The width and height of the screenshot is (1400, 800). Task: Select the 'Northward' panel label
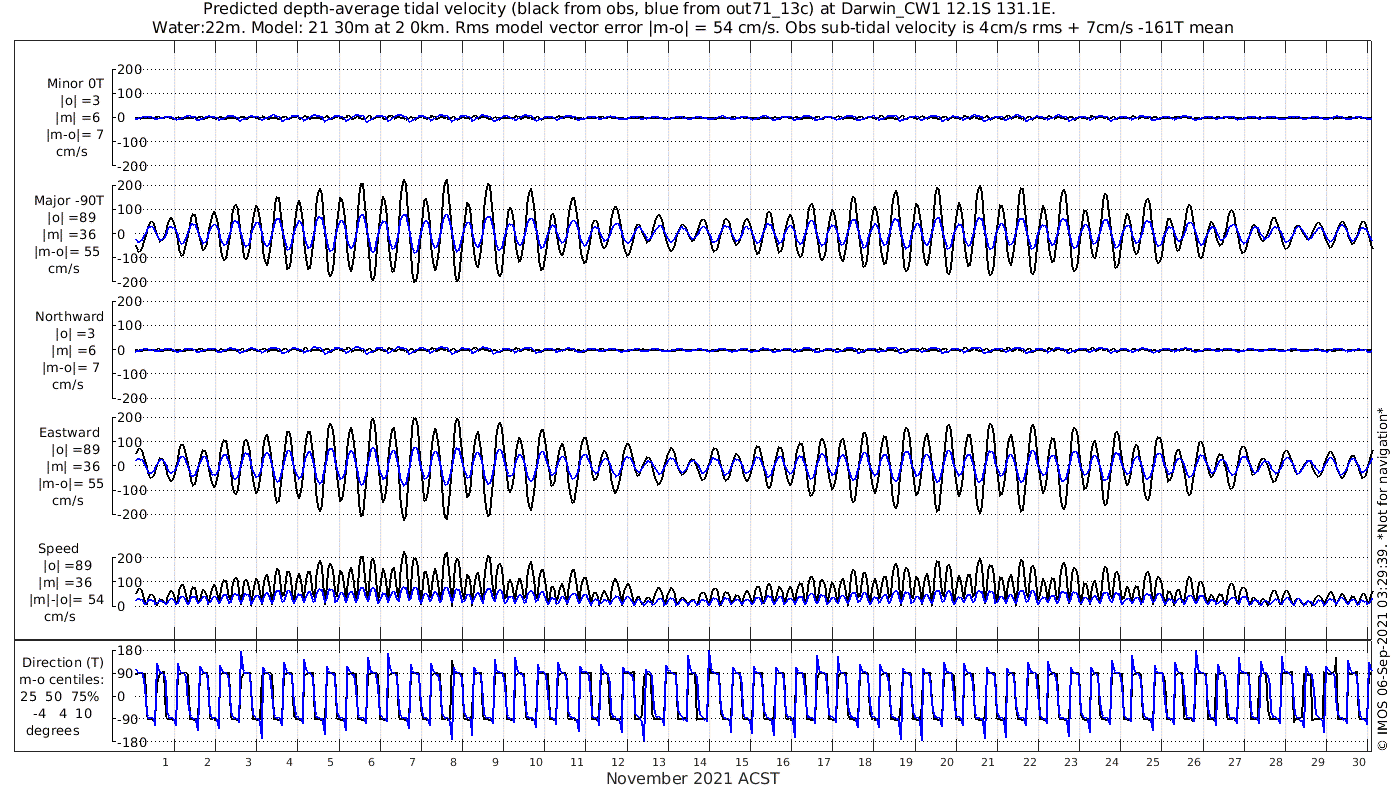69,317
